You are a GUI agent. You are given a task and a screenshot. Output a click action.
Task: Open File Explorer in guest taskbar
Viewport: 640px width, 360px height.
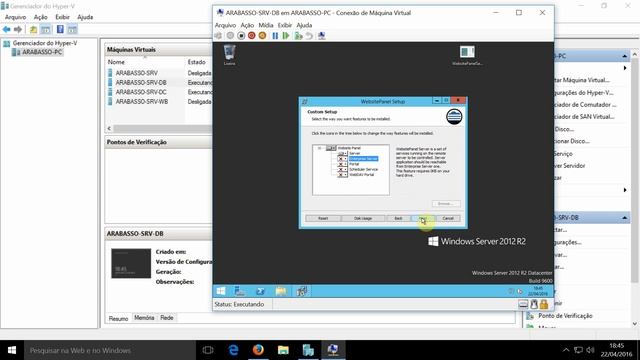coord(281,291)
